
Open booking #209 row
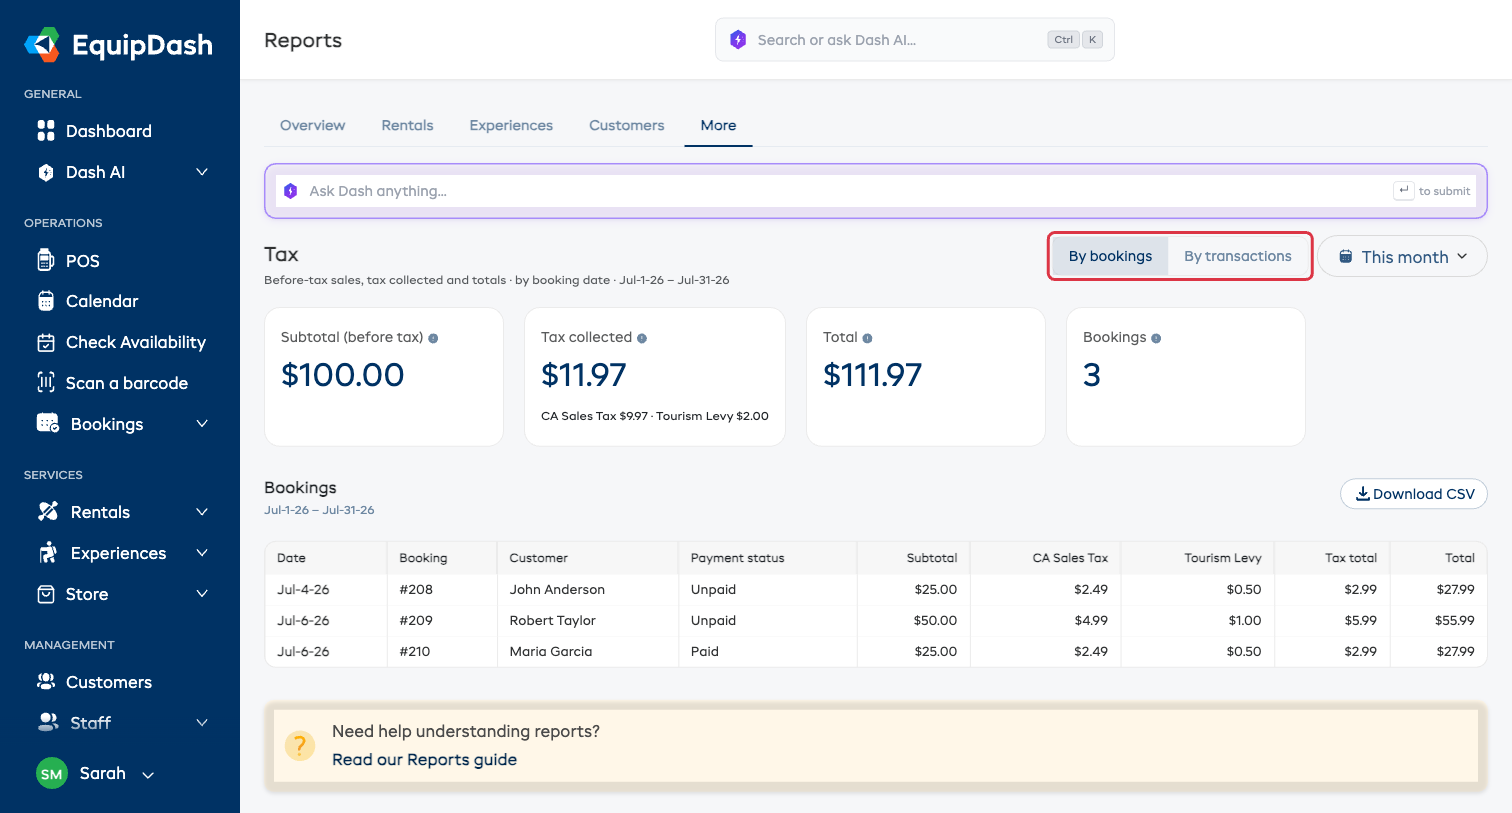point(876,620)
